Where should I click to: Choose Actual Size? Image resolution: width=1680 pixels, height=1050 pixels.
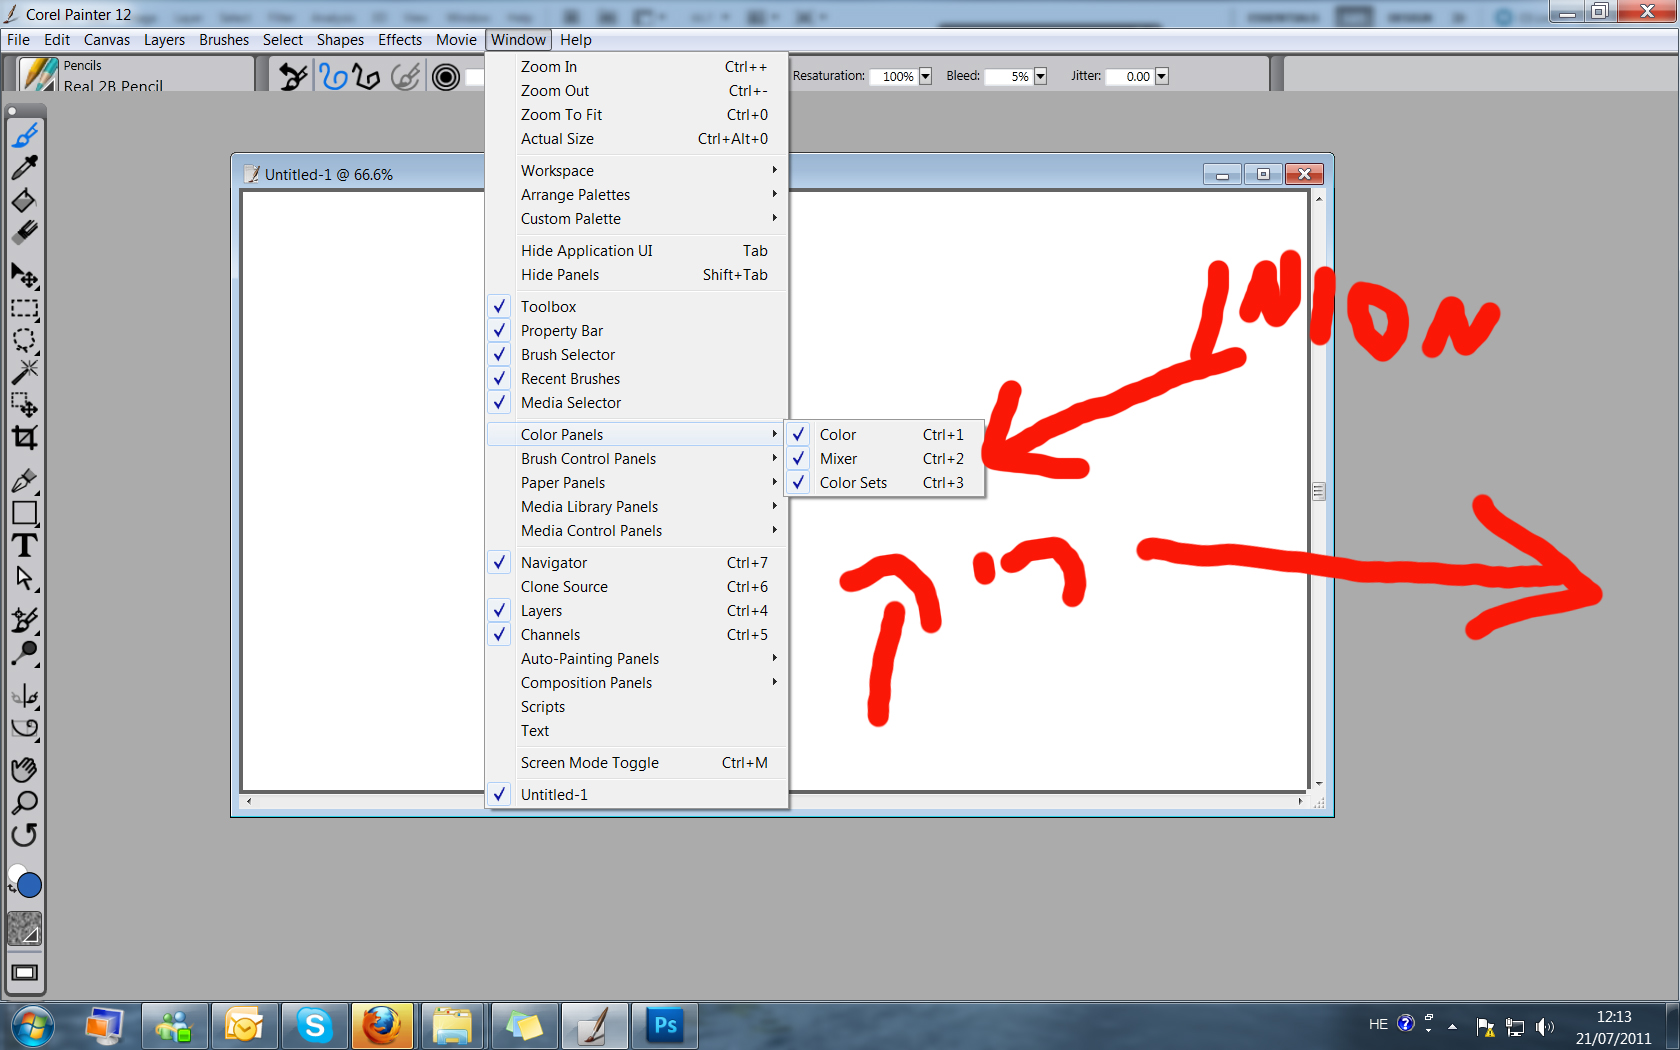point(637,139)
